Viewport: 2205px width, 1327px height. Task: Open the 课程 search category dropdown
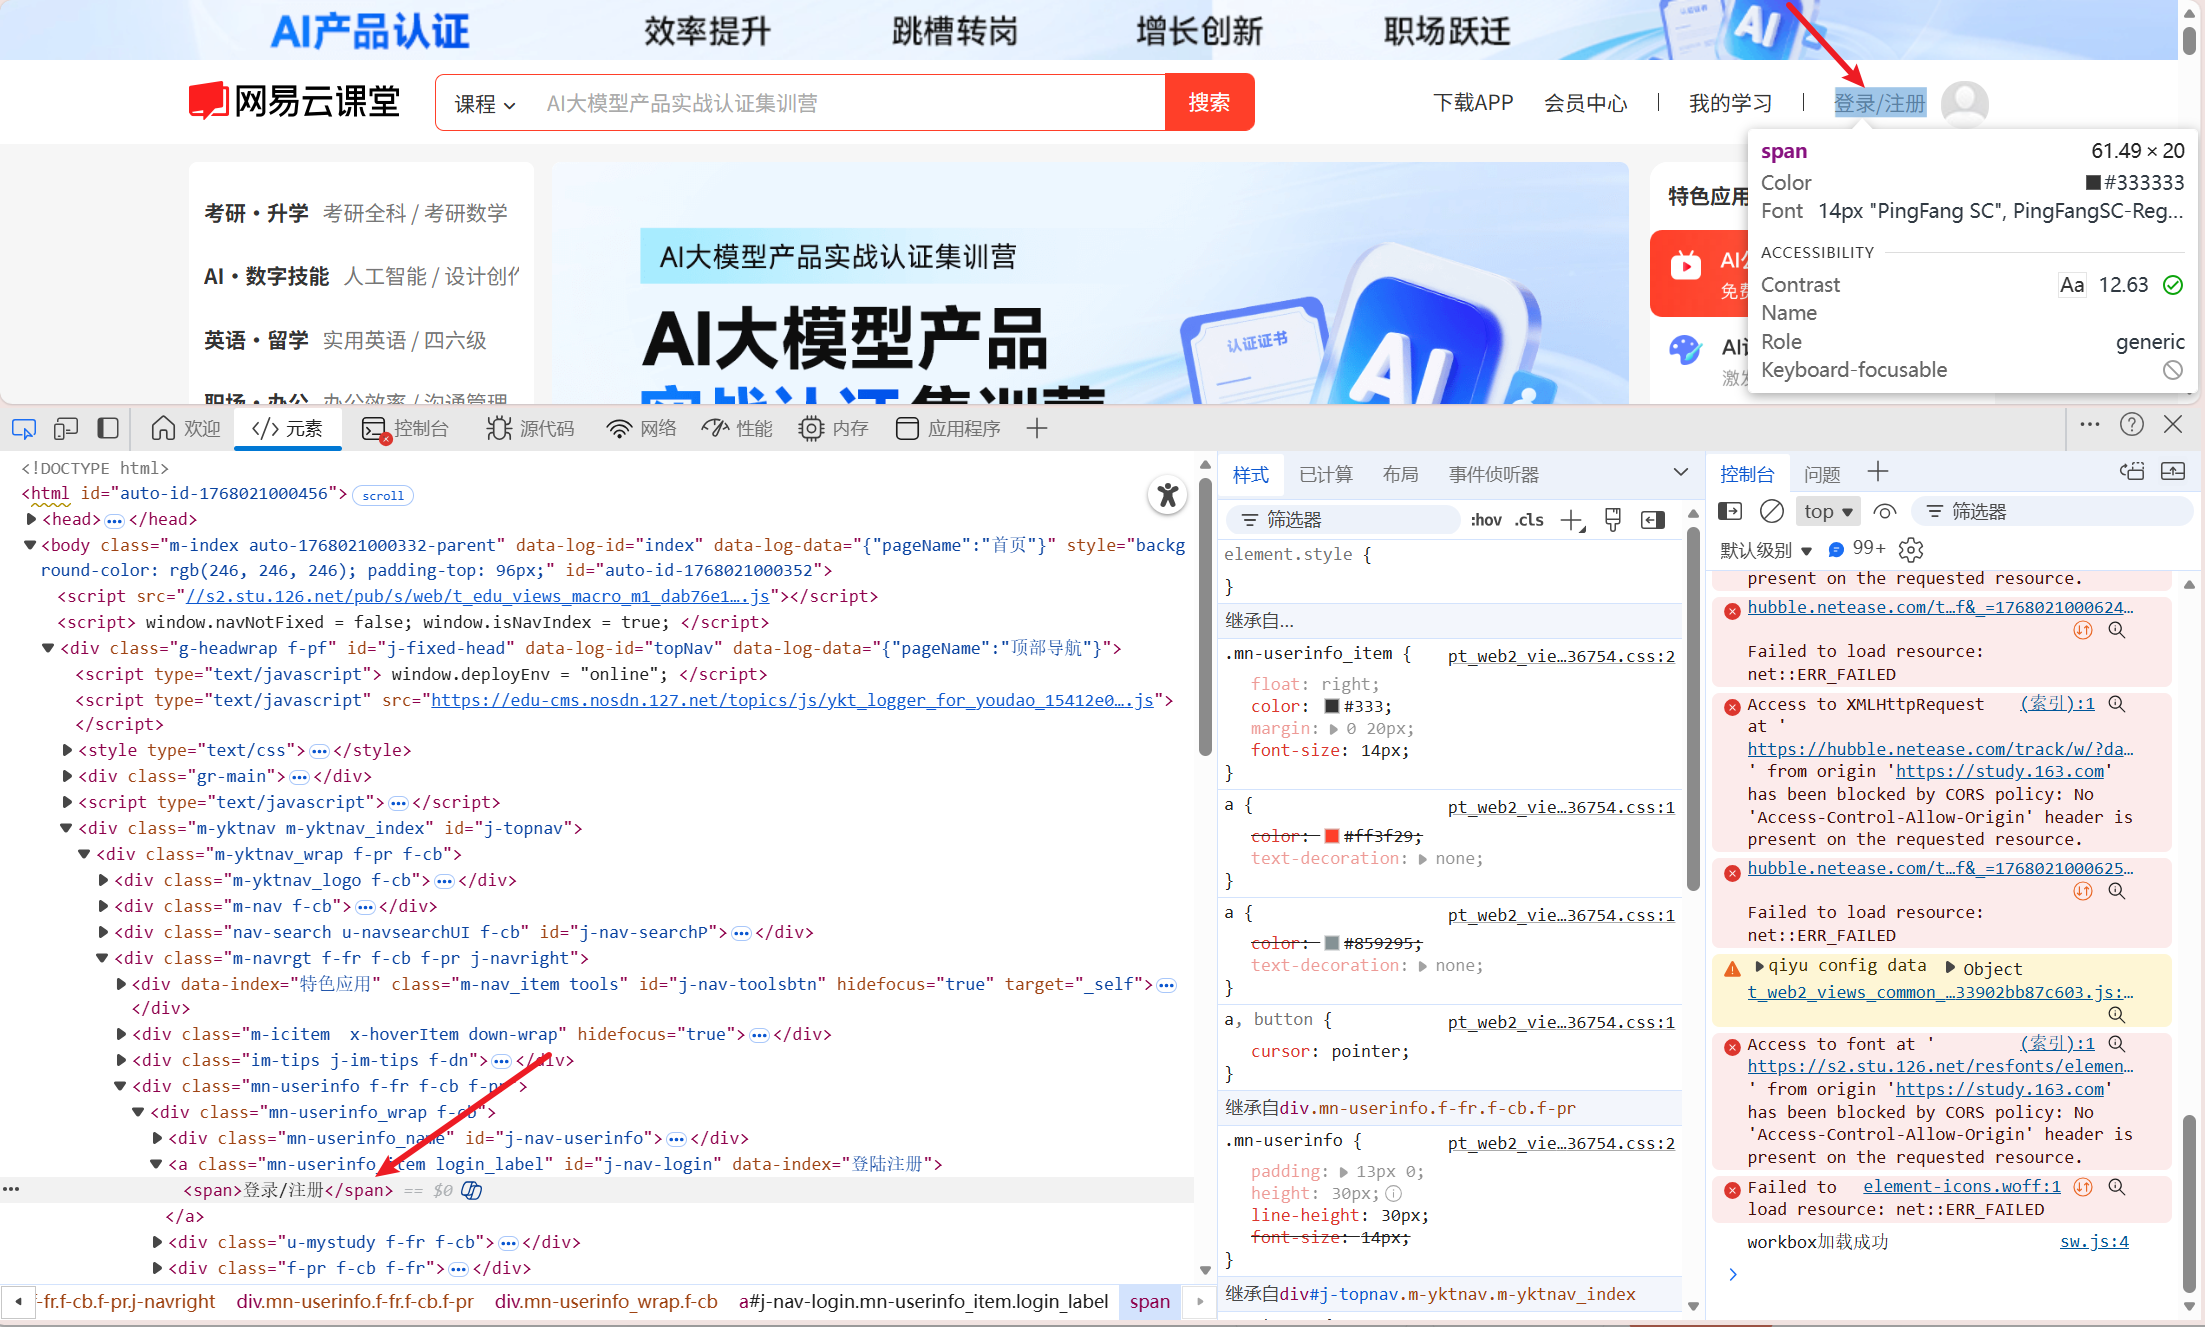(x=485, y=103)
